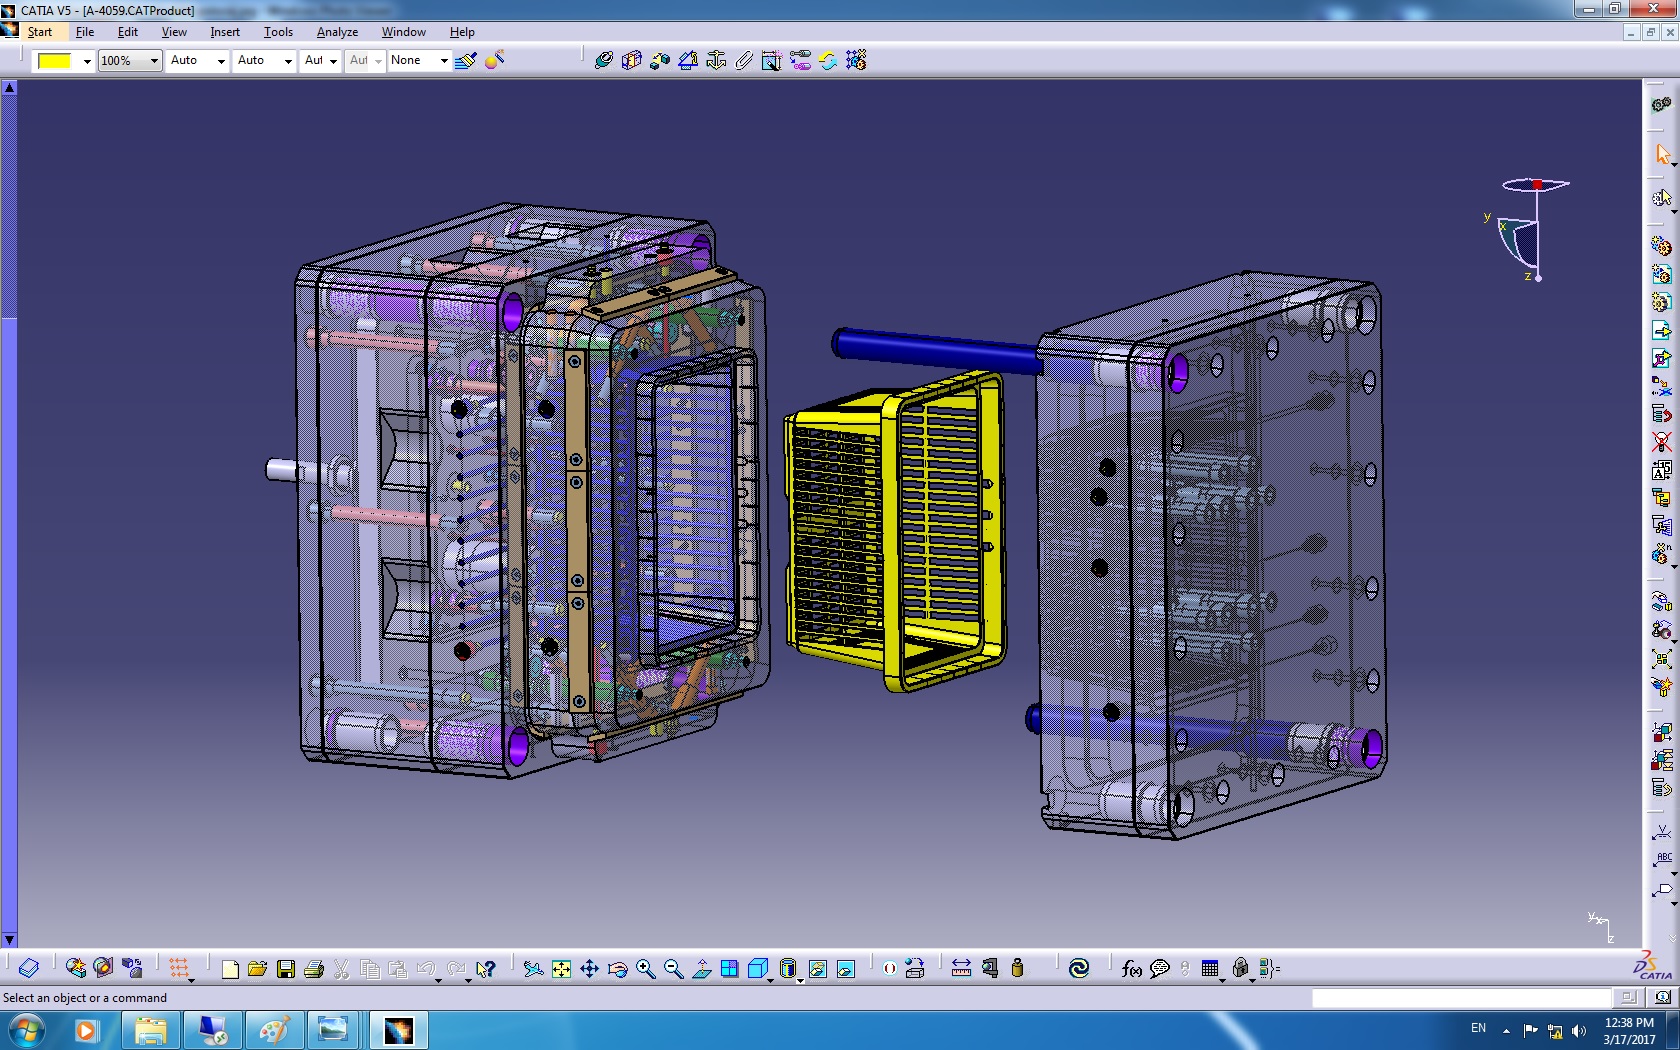Toggle Hide/Show for selected object
Screen dimensions: 1680x1050
817,968
